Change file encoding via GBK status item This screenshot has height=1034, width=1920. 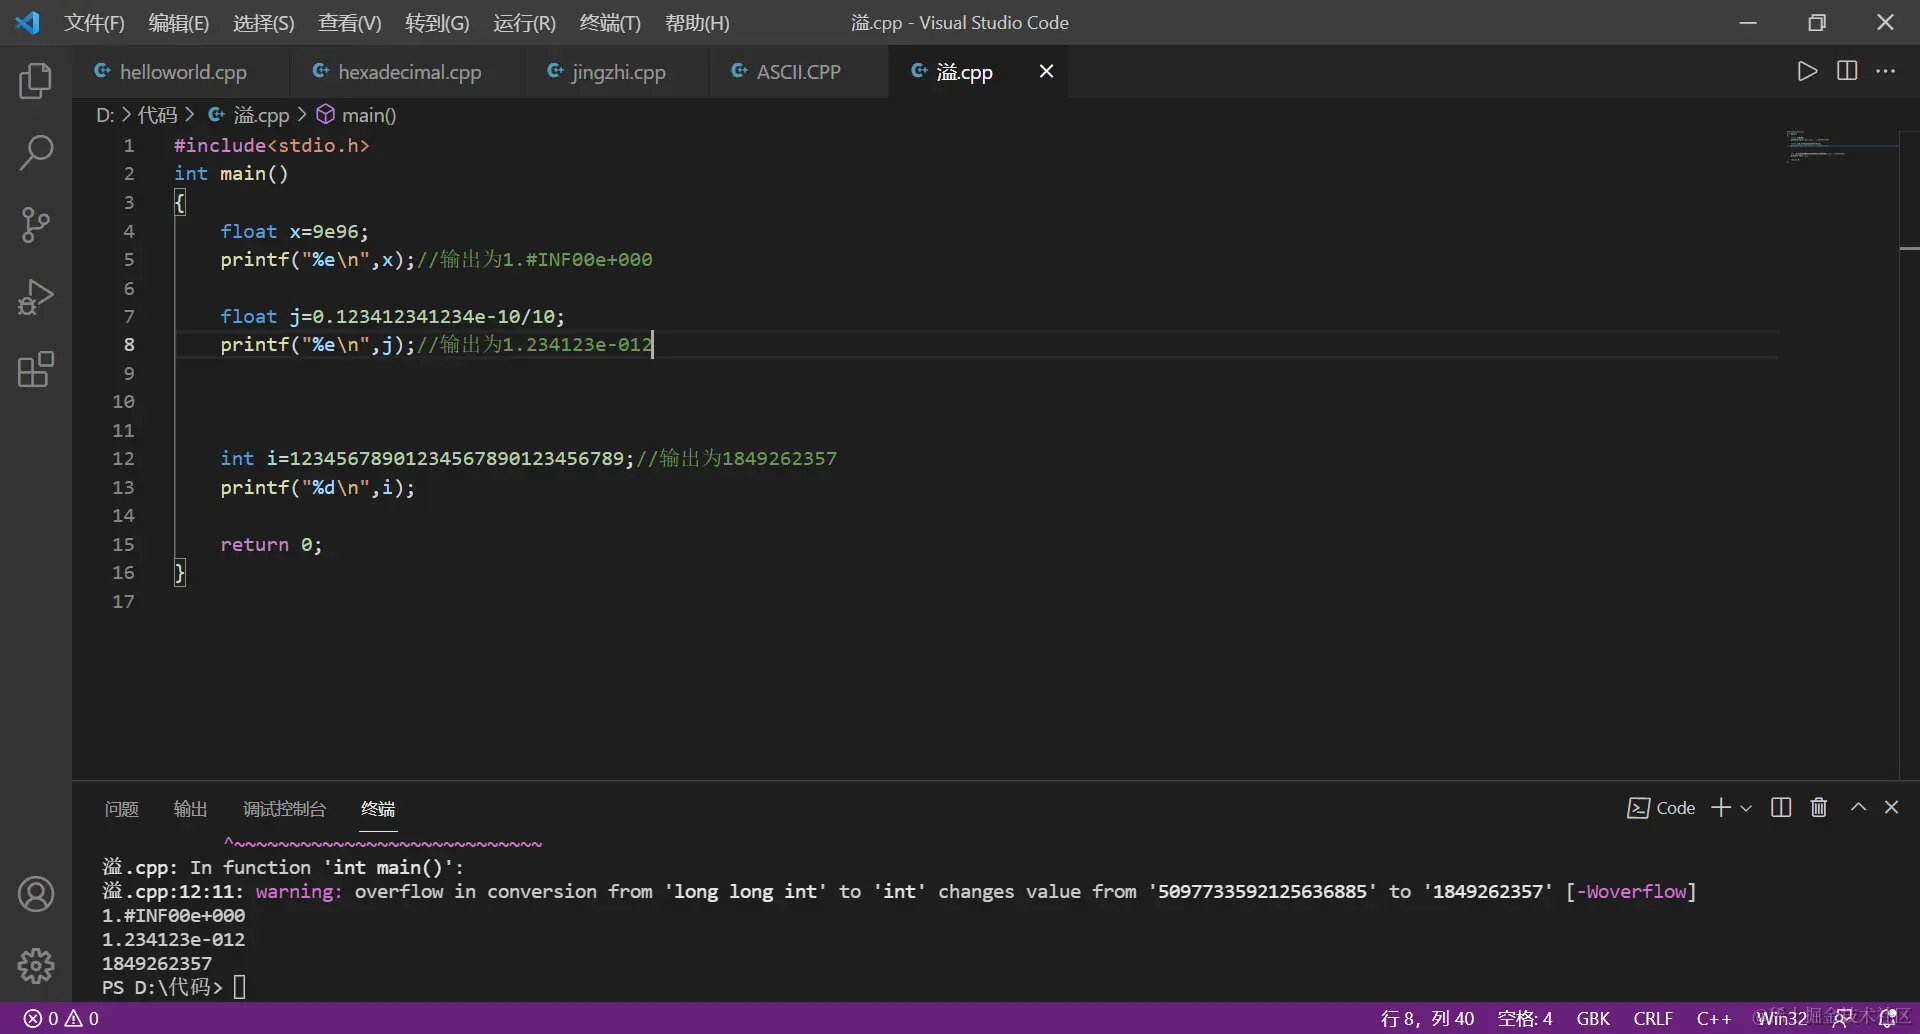(1592, 1018)
